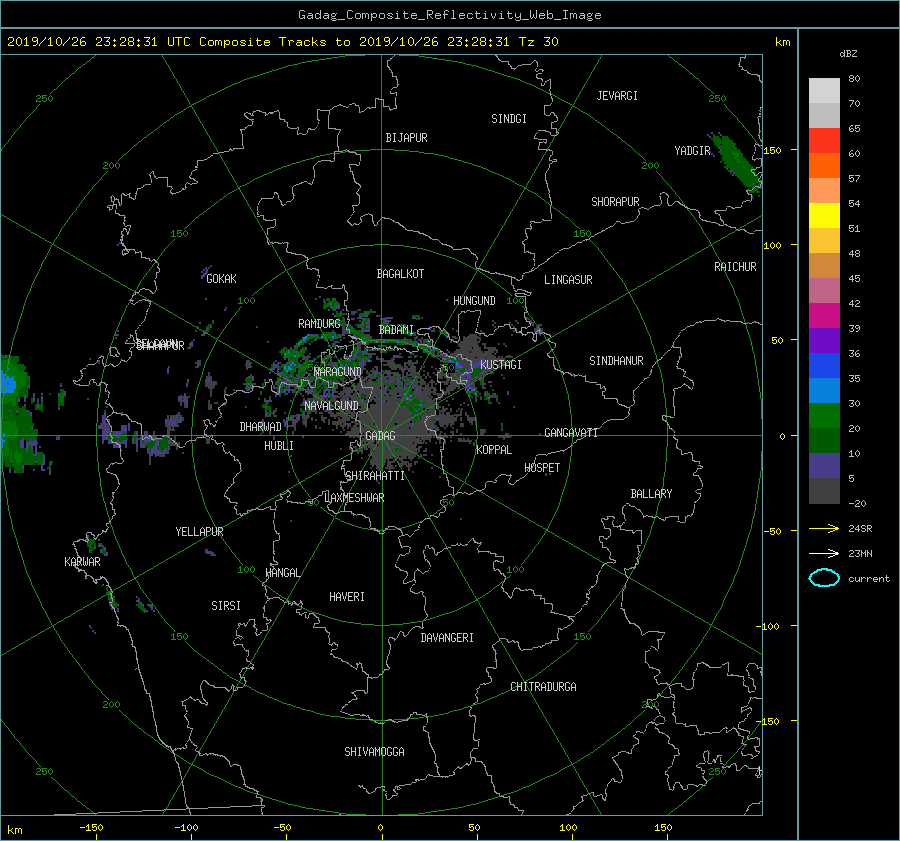Click the KOPPAL city label
This screenshot has height=841, width=900.
point(494,450)
